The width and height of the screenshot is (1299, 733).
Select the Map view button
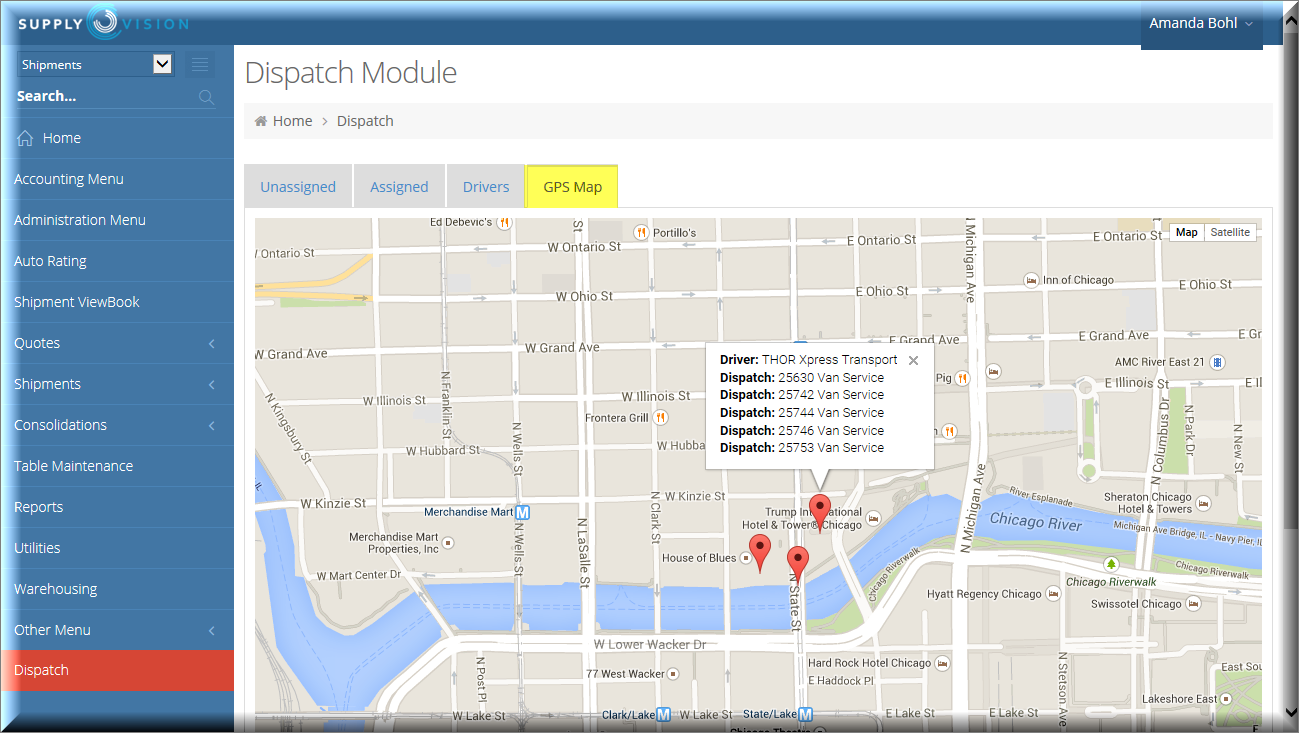(x=1187, y=233)
